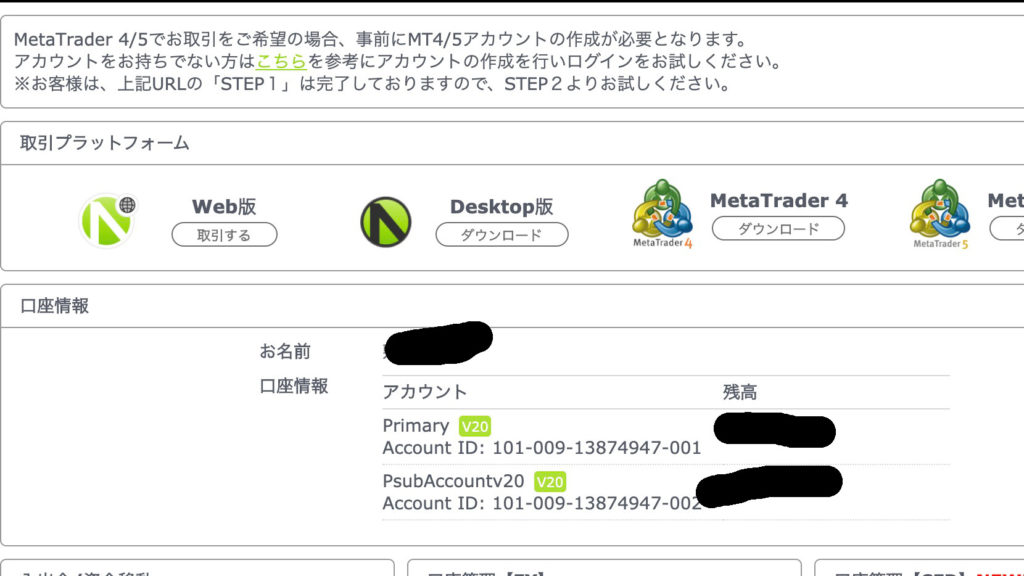Click Account ID 101-009-13874947-002
The width and height of the screenshot is (1024, 576).
541,504
